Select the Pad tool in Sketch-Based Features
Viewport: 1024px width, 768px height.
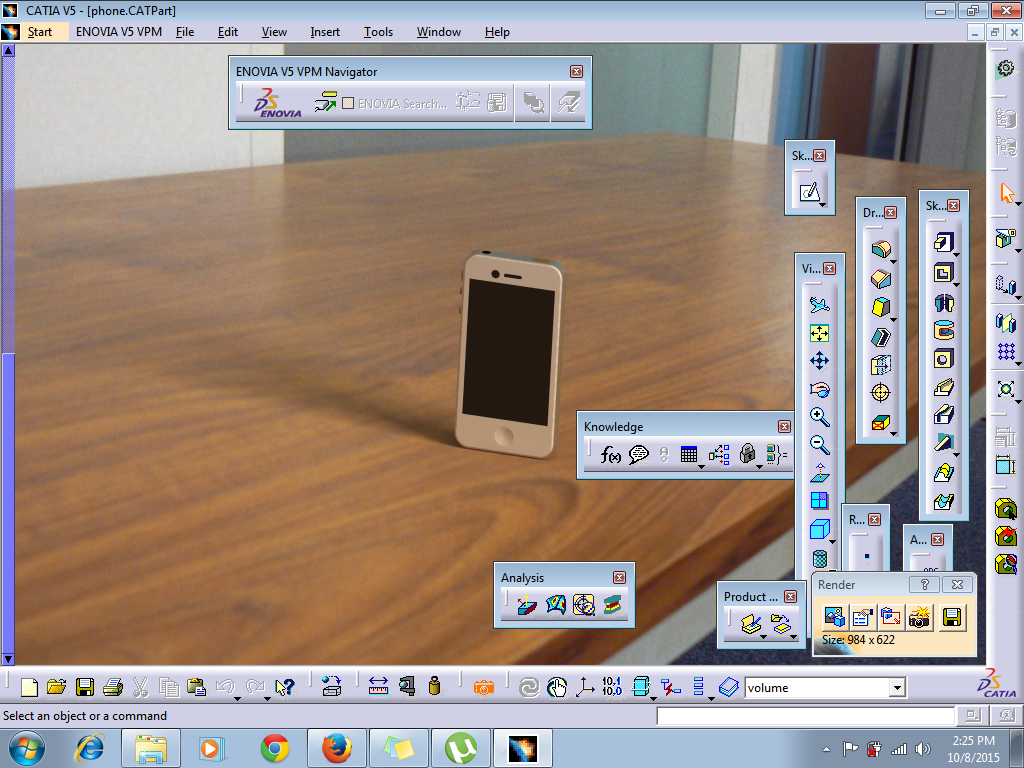click(943, 243)
